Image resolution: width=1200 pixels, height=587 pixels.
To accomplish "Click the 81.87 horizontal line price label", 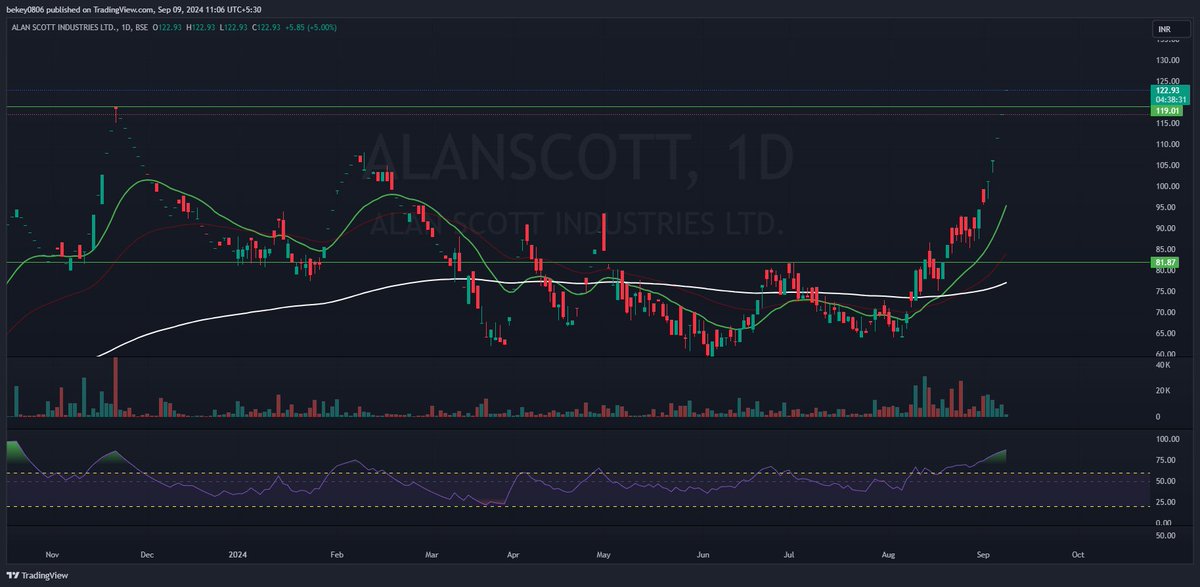I will tap(1166, 262).
